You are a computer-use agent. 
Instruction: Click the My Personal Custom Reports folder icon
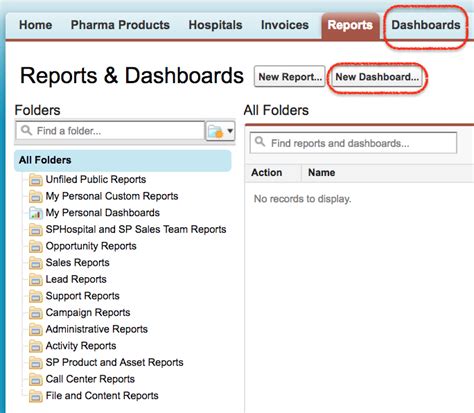[36, 196]
